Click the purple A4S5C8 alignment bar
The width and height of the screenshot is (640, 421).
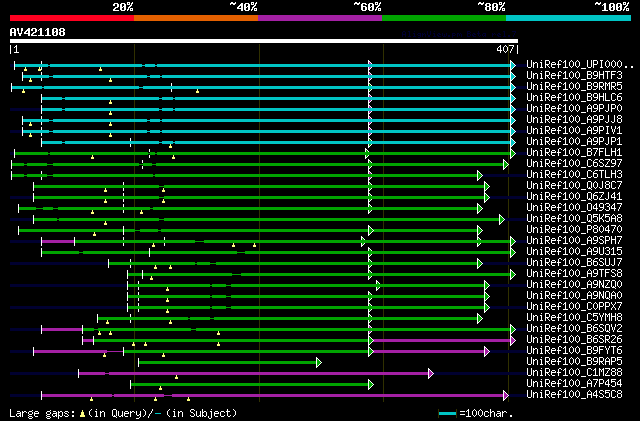[273, 396]
